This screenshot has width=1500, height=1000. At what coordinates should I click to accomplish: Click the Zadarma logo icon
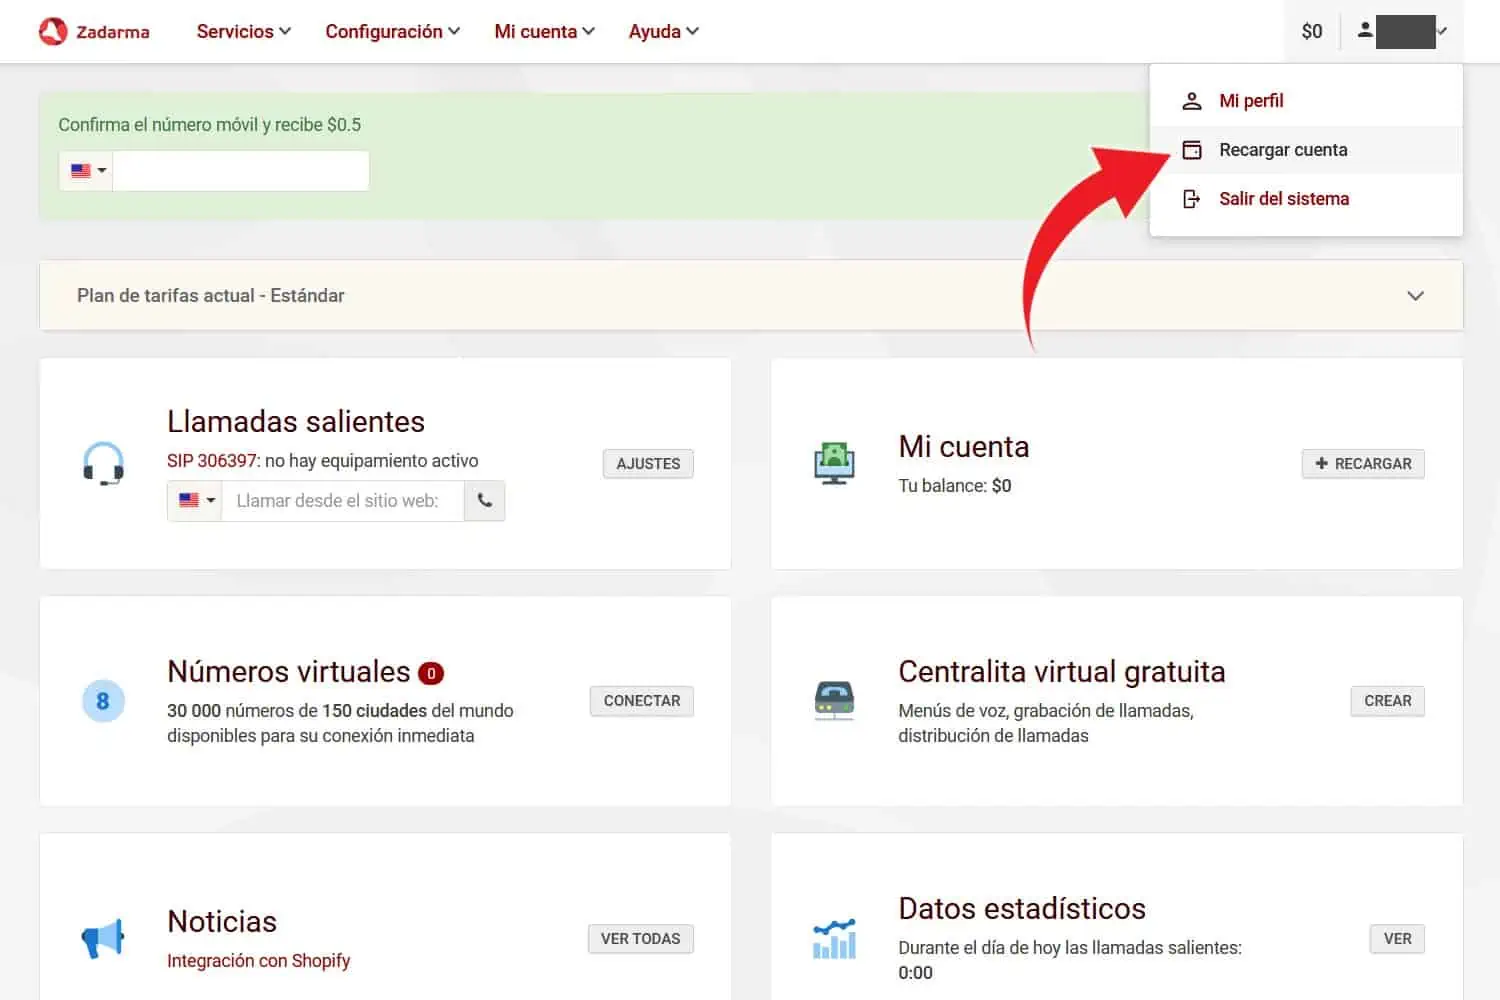tap(53, 31)
